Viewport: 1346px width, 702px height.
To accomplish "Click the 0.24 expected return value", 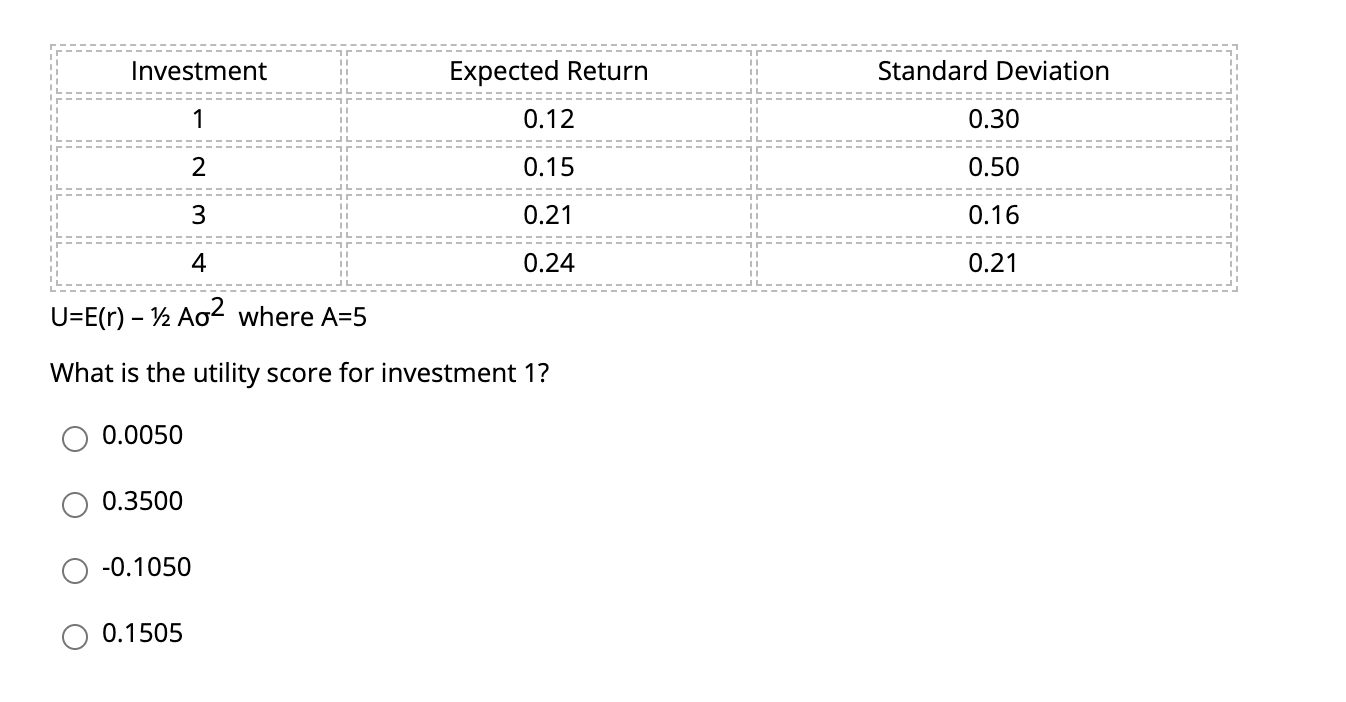I will pyautogui.click(x=548, y=262).
